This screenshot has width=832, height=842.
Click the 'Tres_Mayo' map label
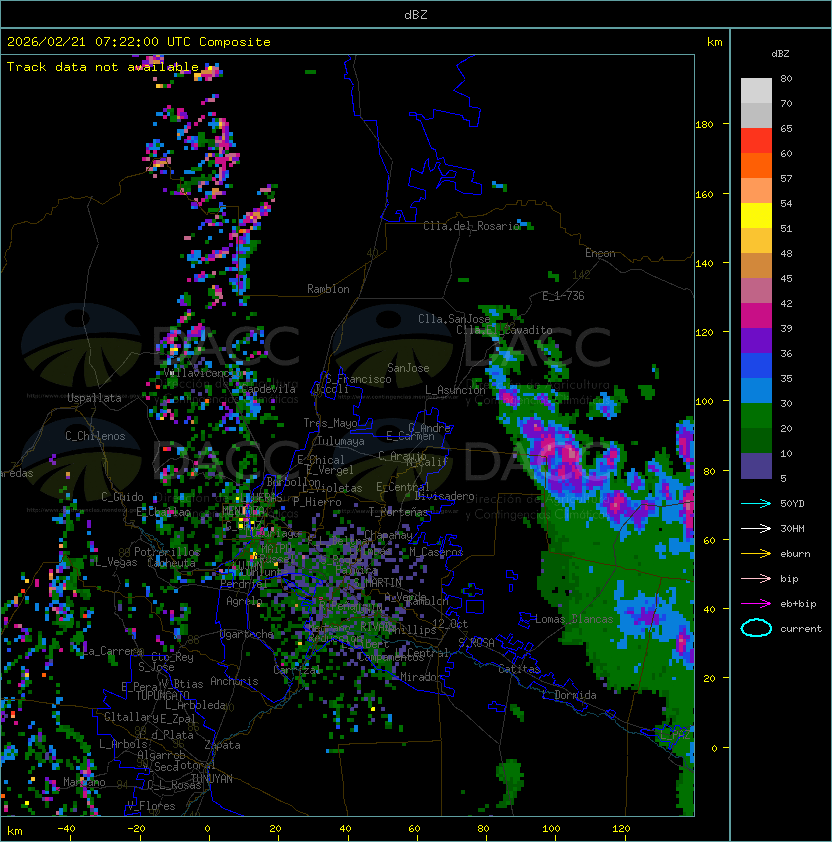point(330,423)
